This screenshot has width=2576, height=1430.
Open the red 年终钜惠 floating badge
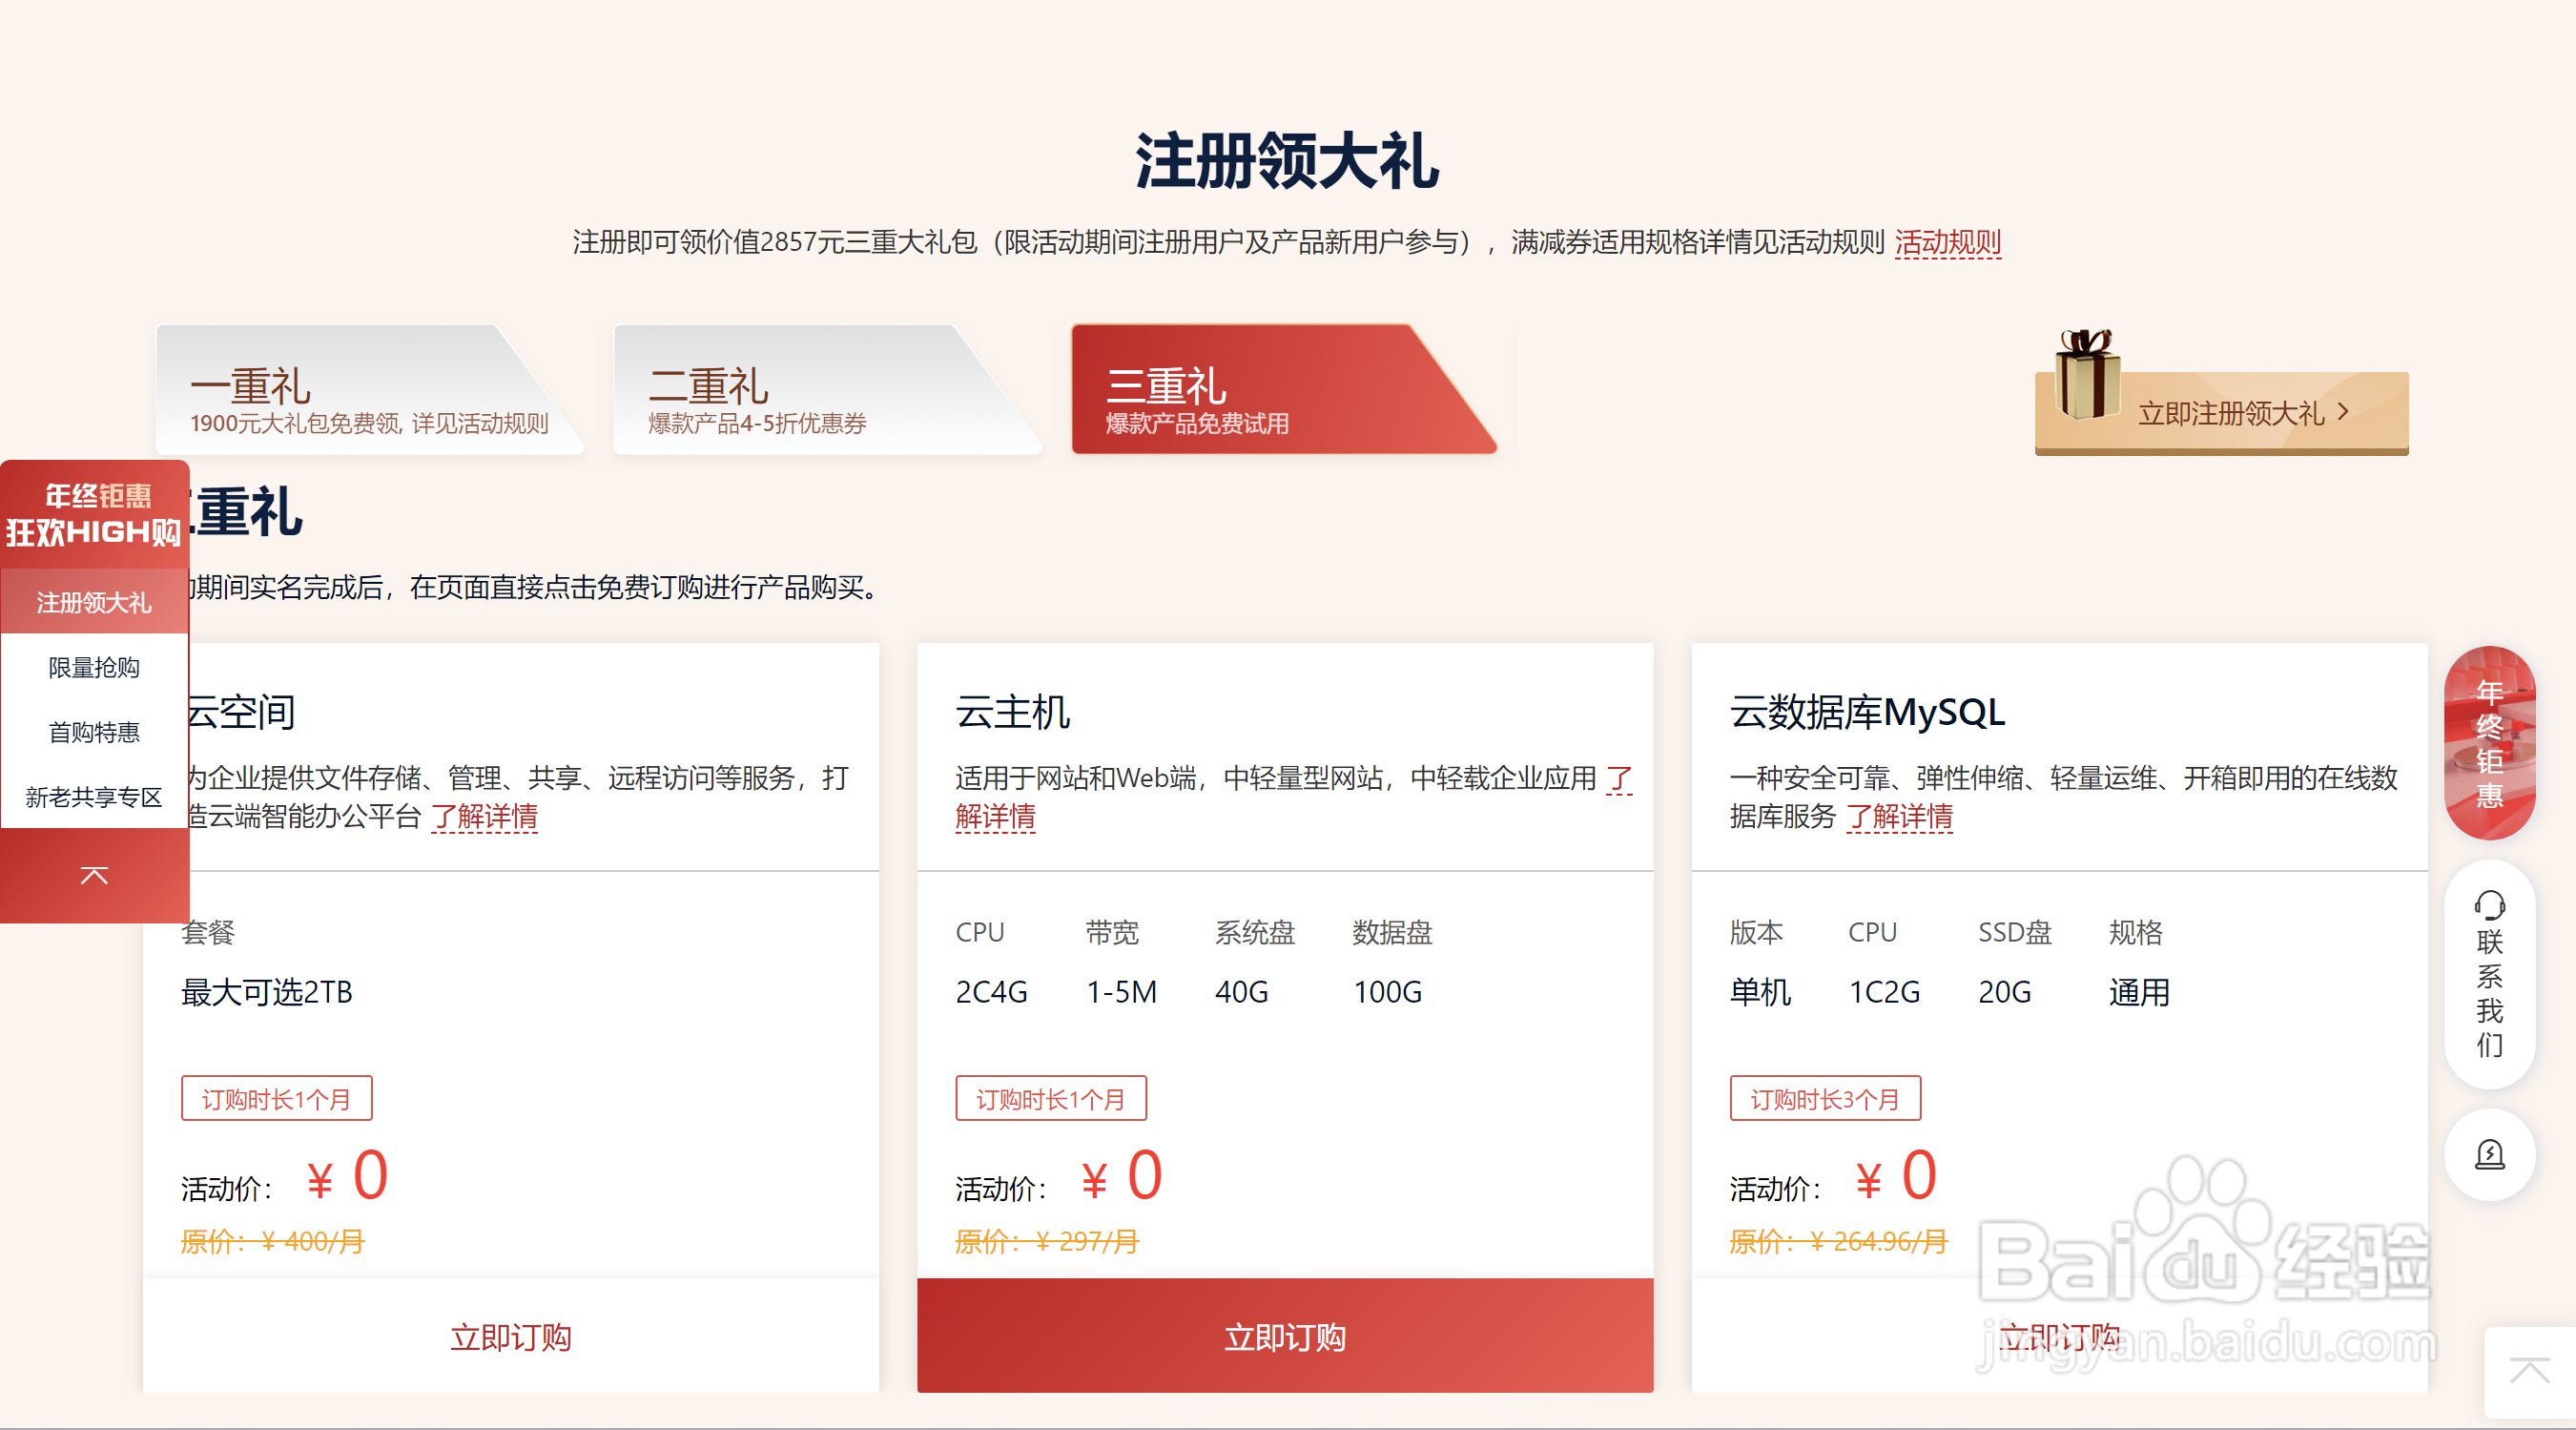(x=2488, y=742)
